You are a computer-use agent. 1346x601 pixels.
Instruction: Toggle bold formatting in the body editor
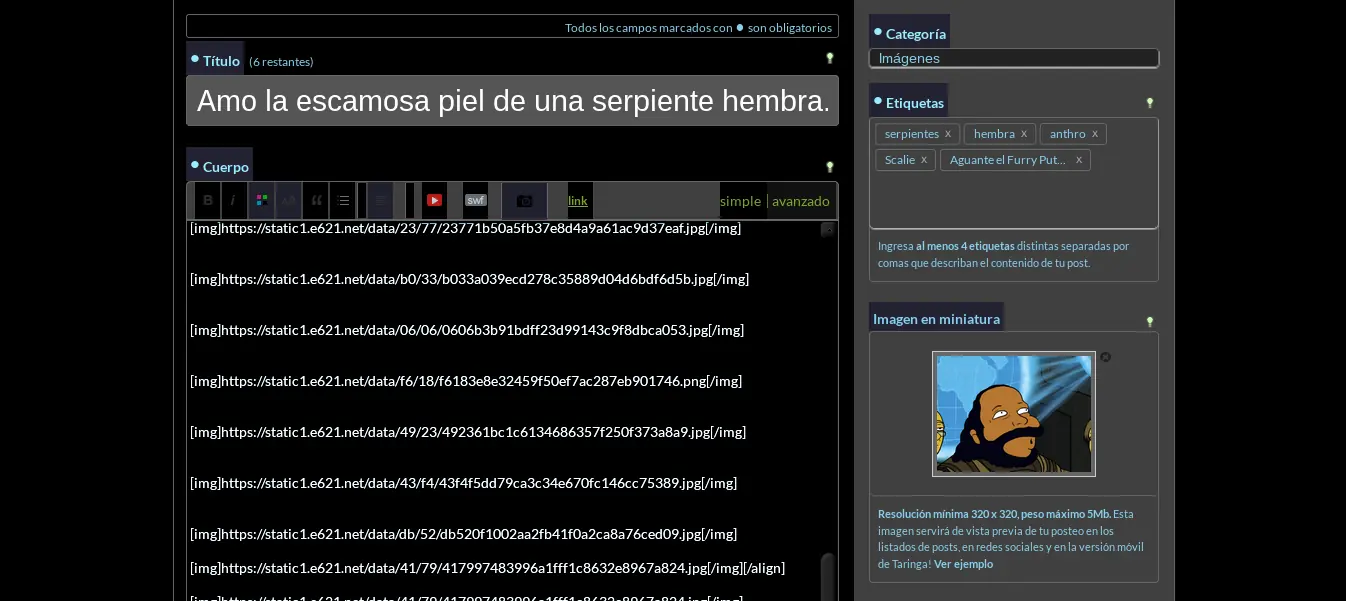click(x=208, y=200)
